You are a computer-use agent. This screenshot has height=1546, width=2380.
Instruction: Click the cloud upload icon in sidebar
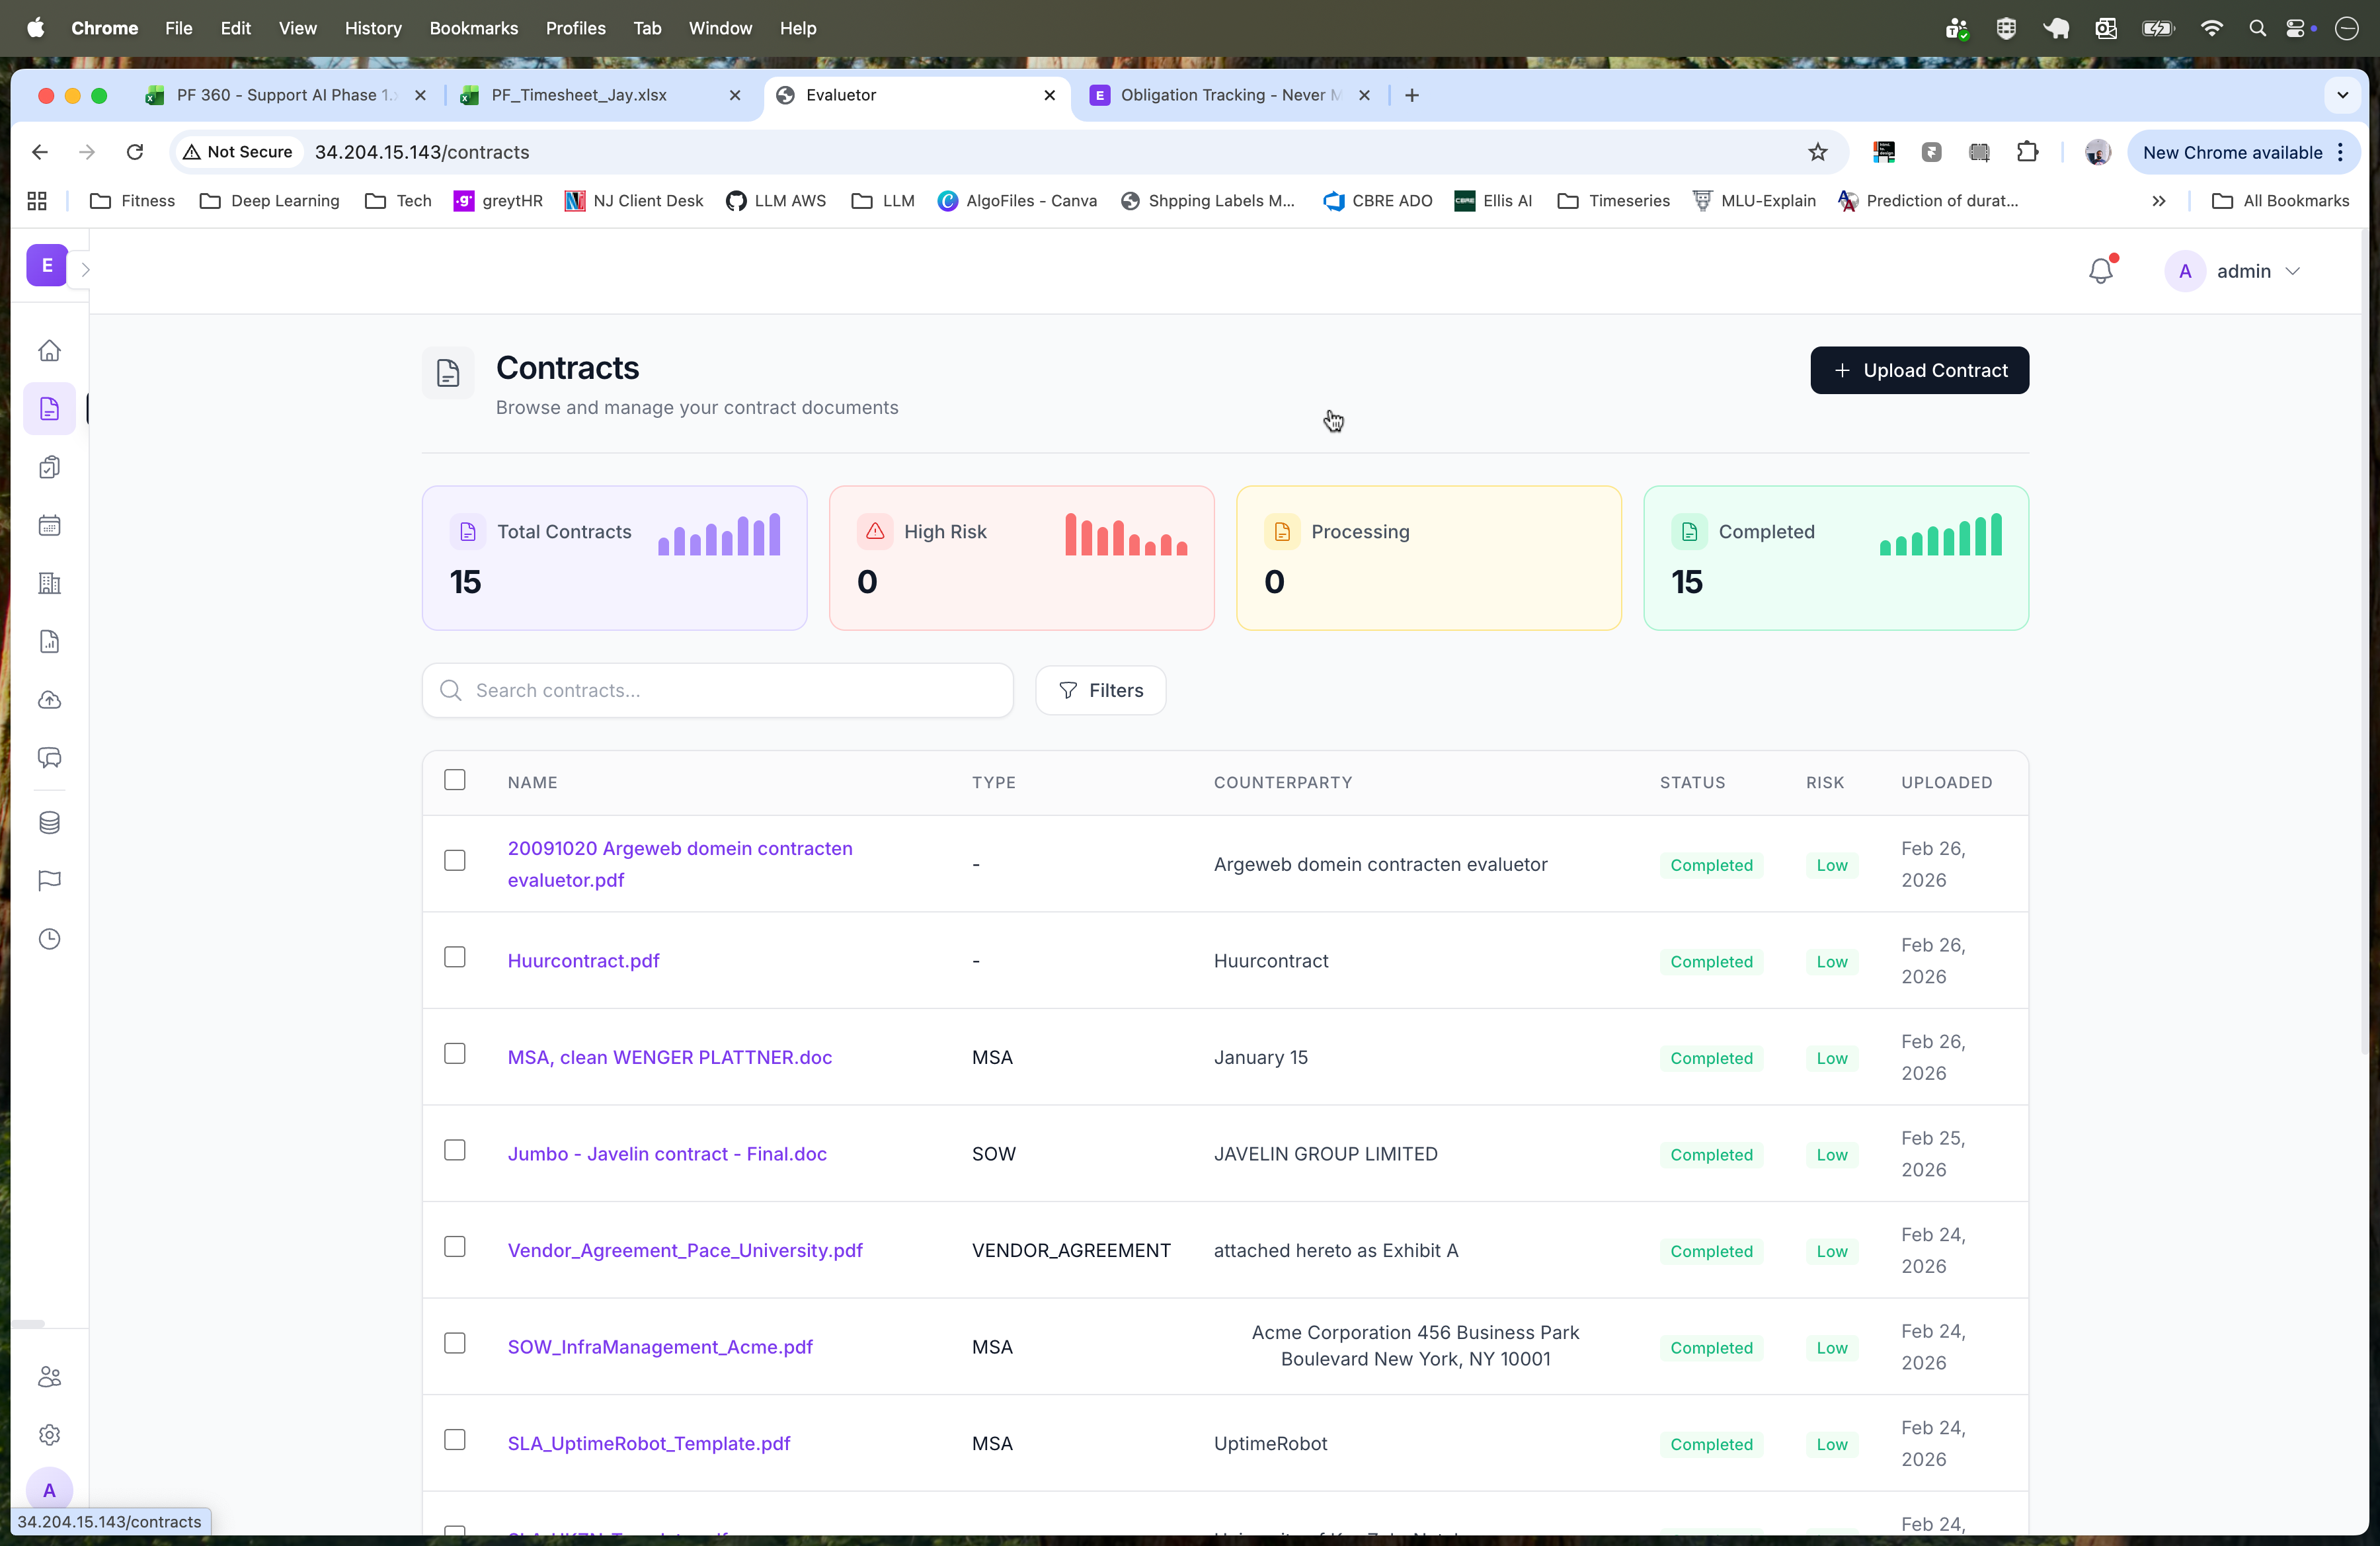coord(49,700)
